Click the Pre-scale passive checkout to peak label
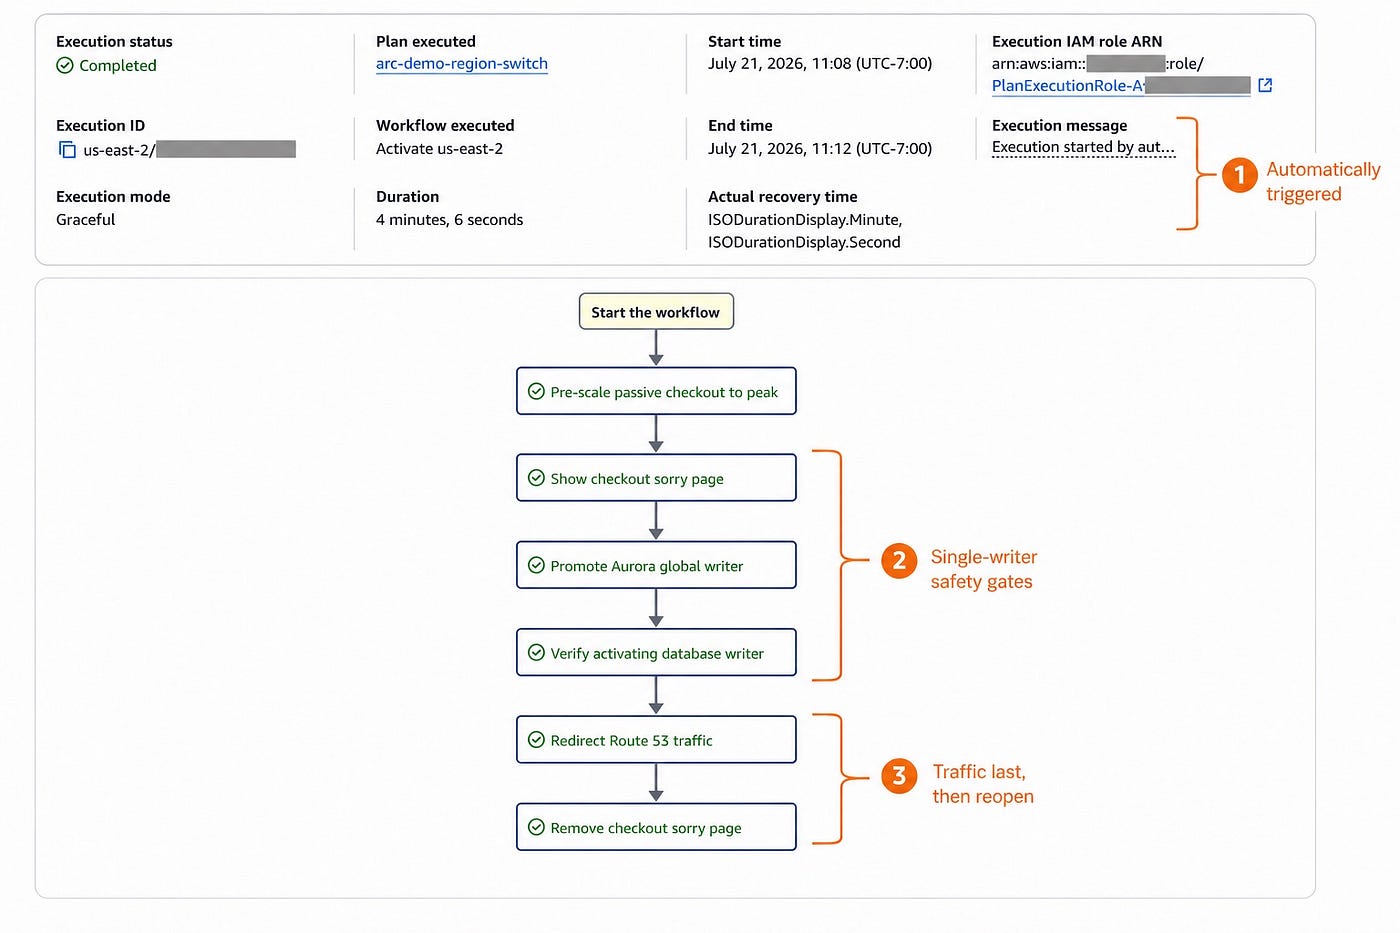 click(x=664, y=392)
